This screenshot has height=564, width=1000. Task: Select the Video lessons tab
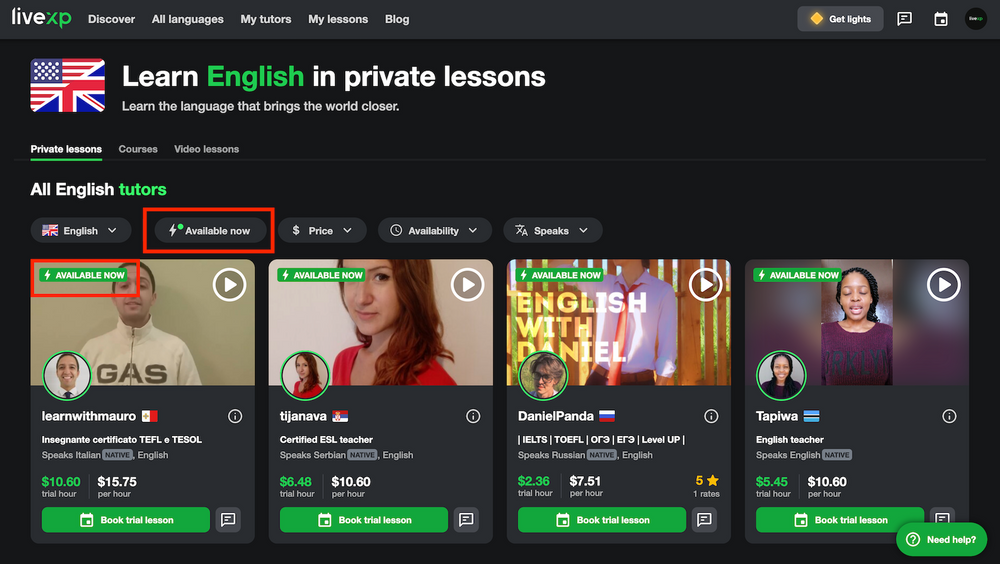point(206,149)
